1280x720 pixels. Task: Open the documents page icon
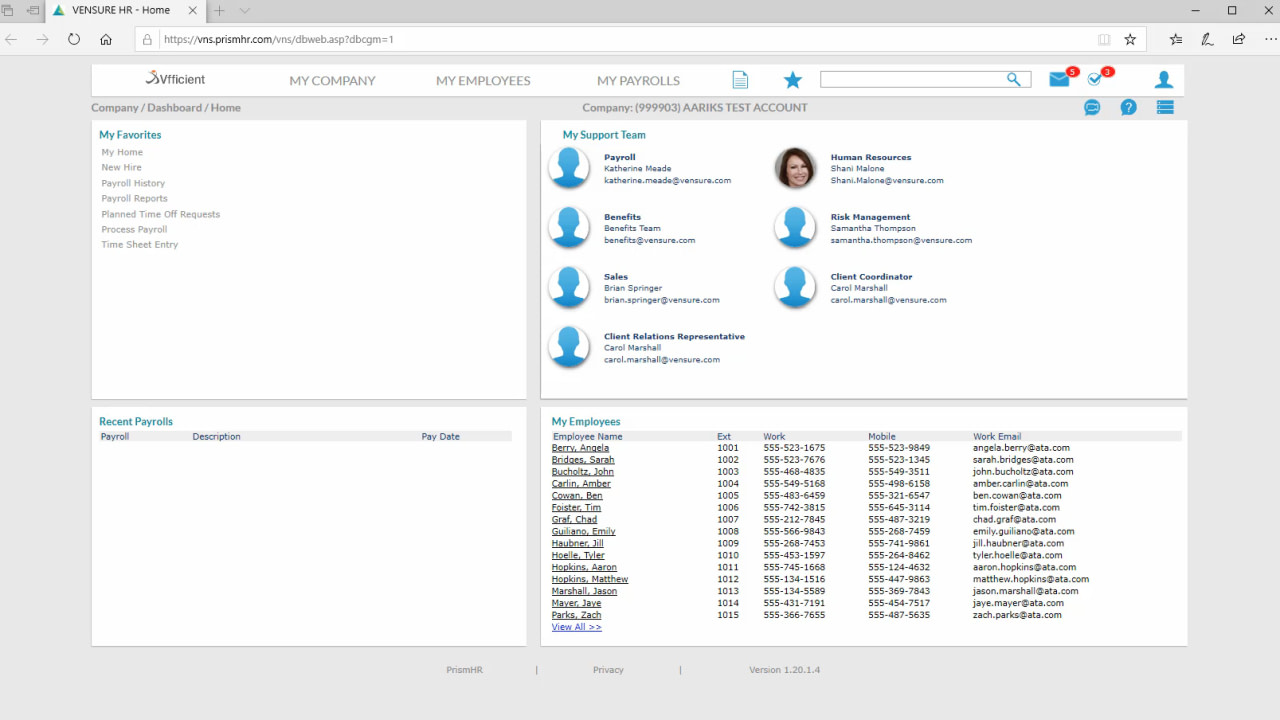(740, 80)
